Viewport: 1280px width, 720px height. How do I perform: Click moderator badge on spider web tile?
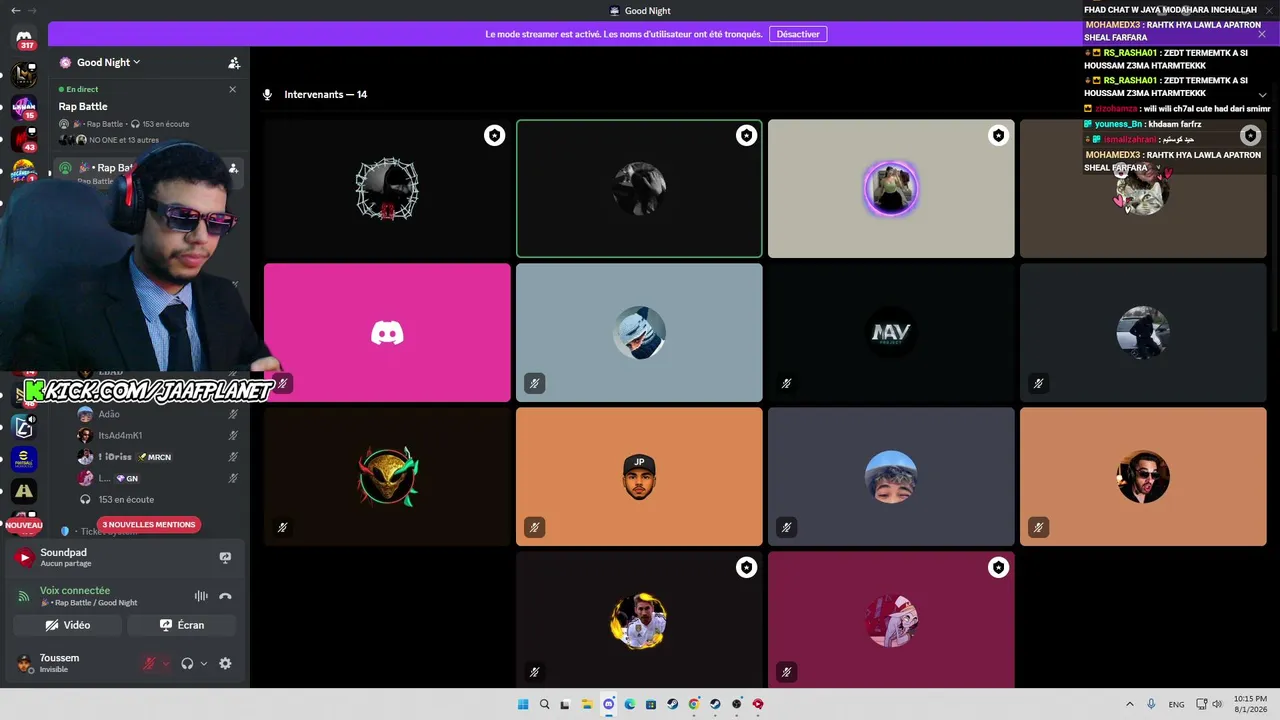tap(494, 136)
